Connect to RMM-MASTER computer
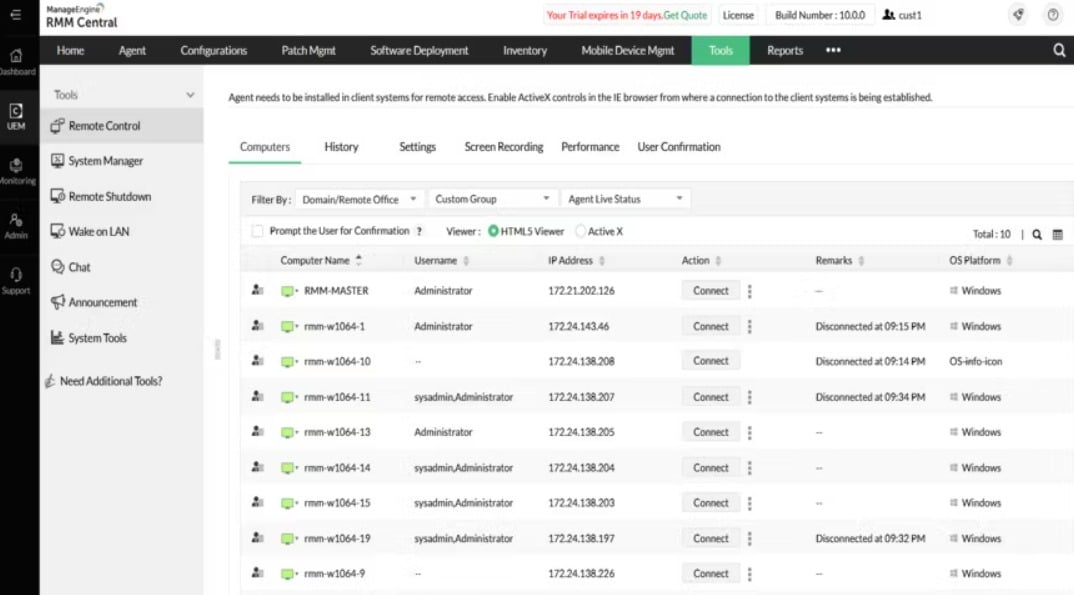The image size is (1074, 595). coord(710,291)
